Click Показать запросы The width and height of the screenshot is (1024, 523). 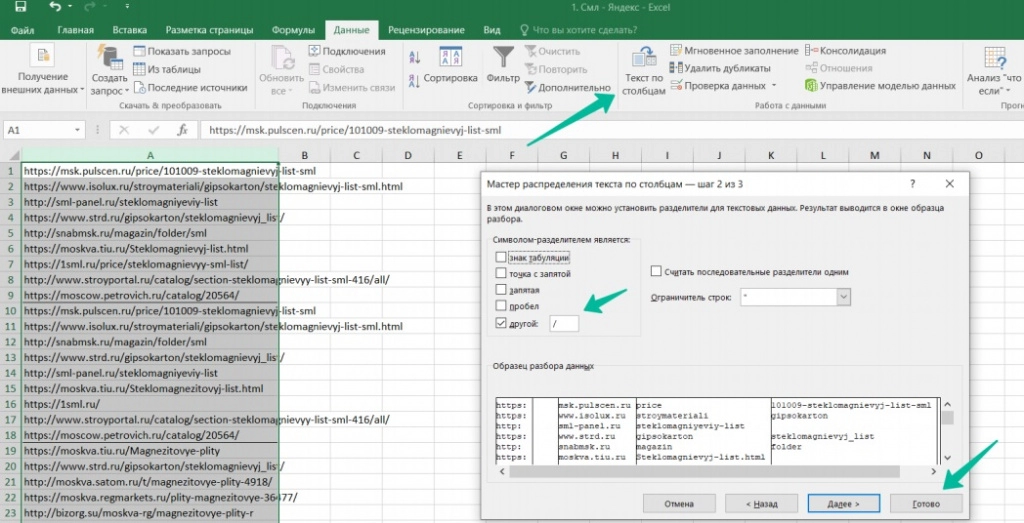(182, 51)
